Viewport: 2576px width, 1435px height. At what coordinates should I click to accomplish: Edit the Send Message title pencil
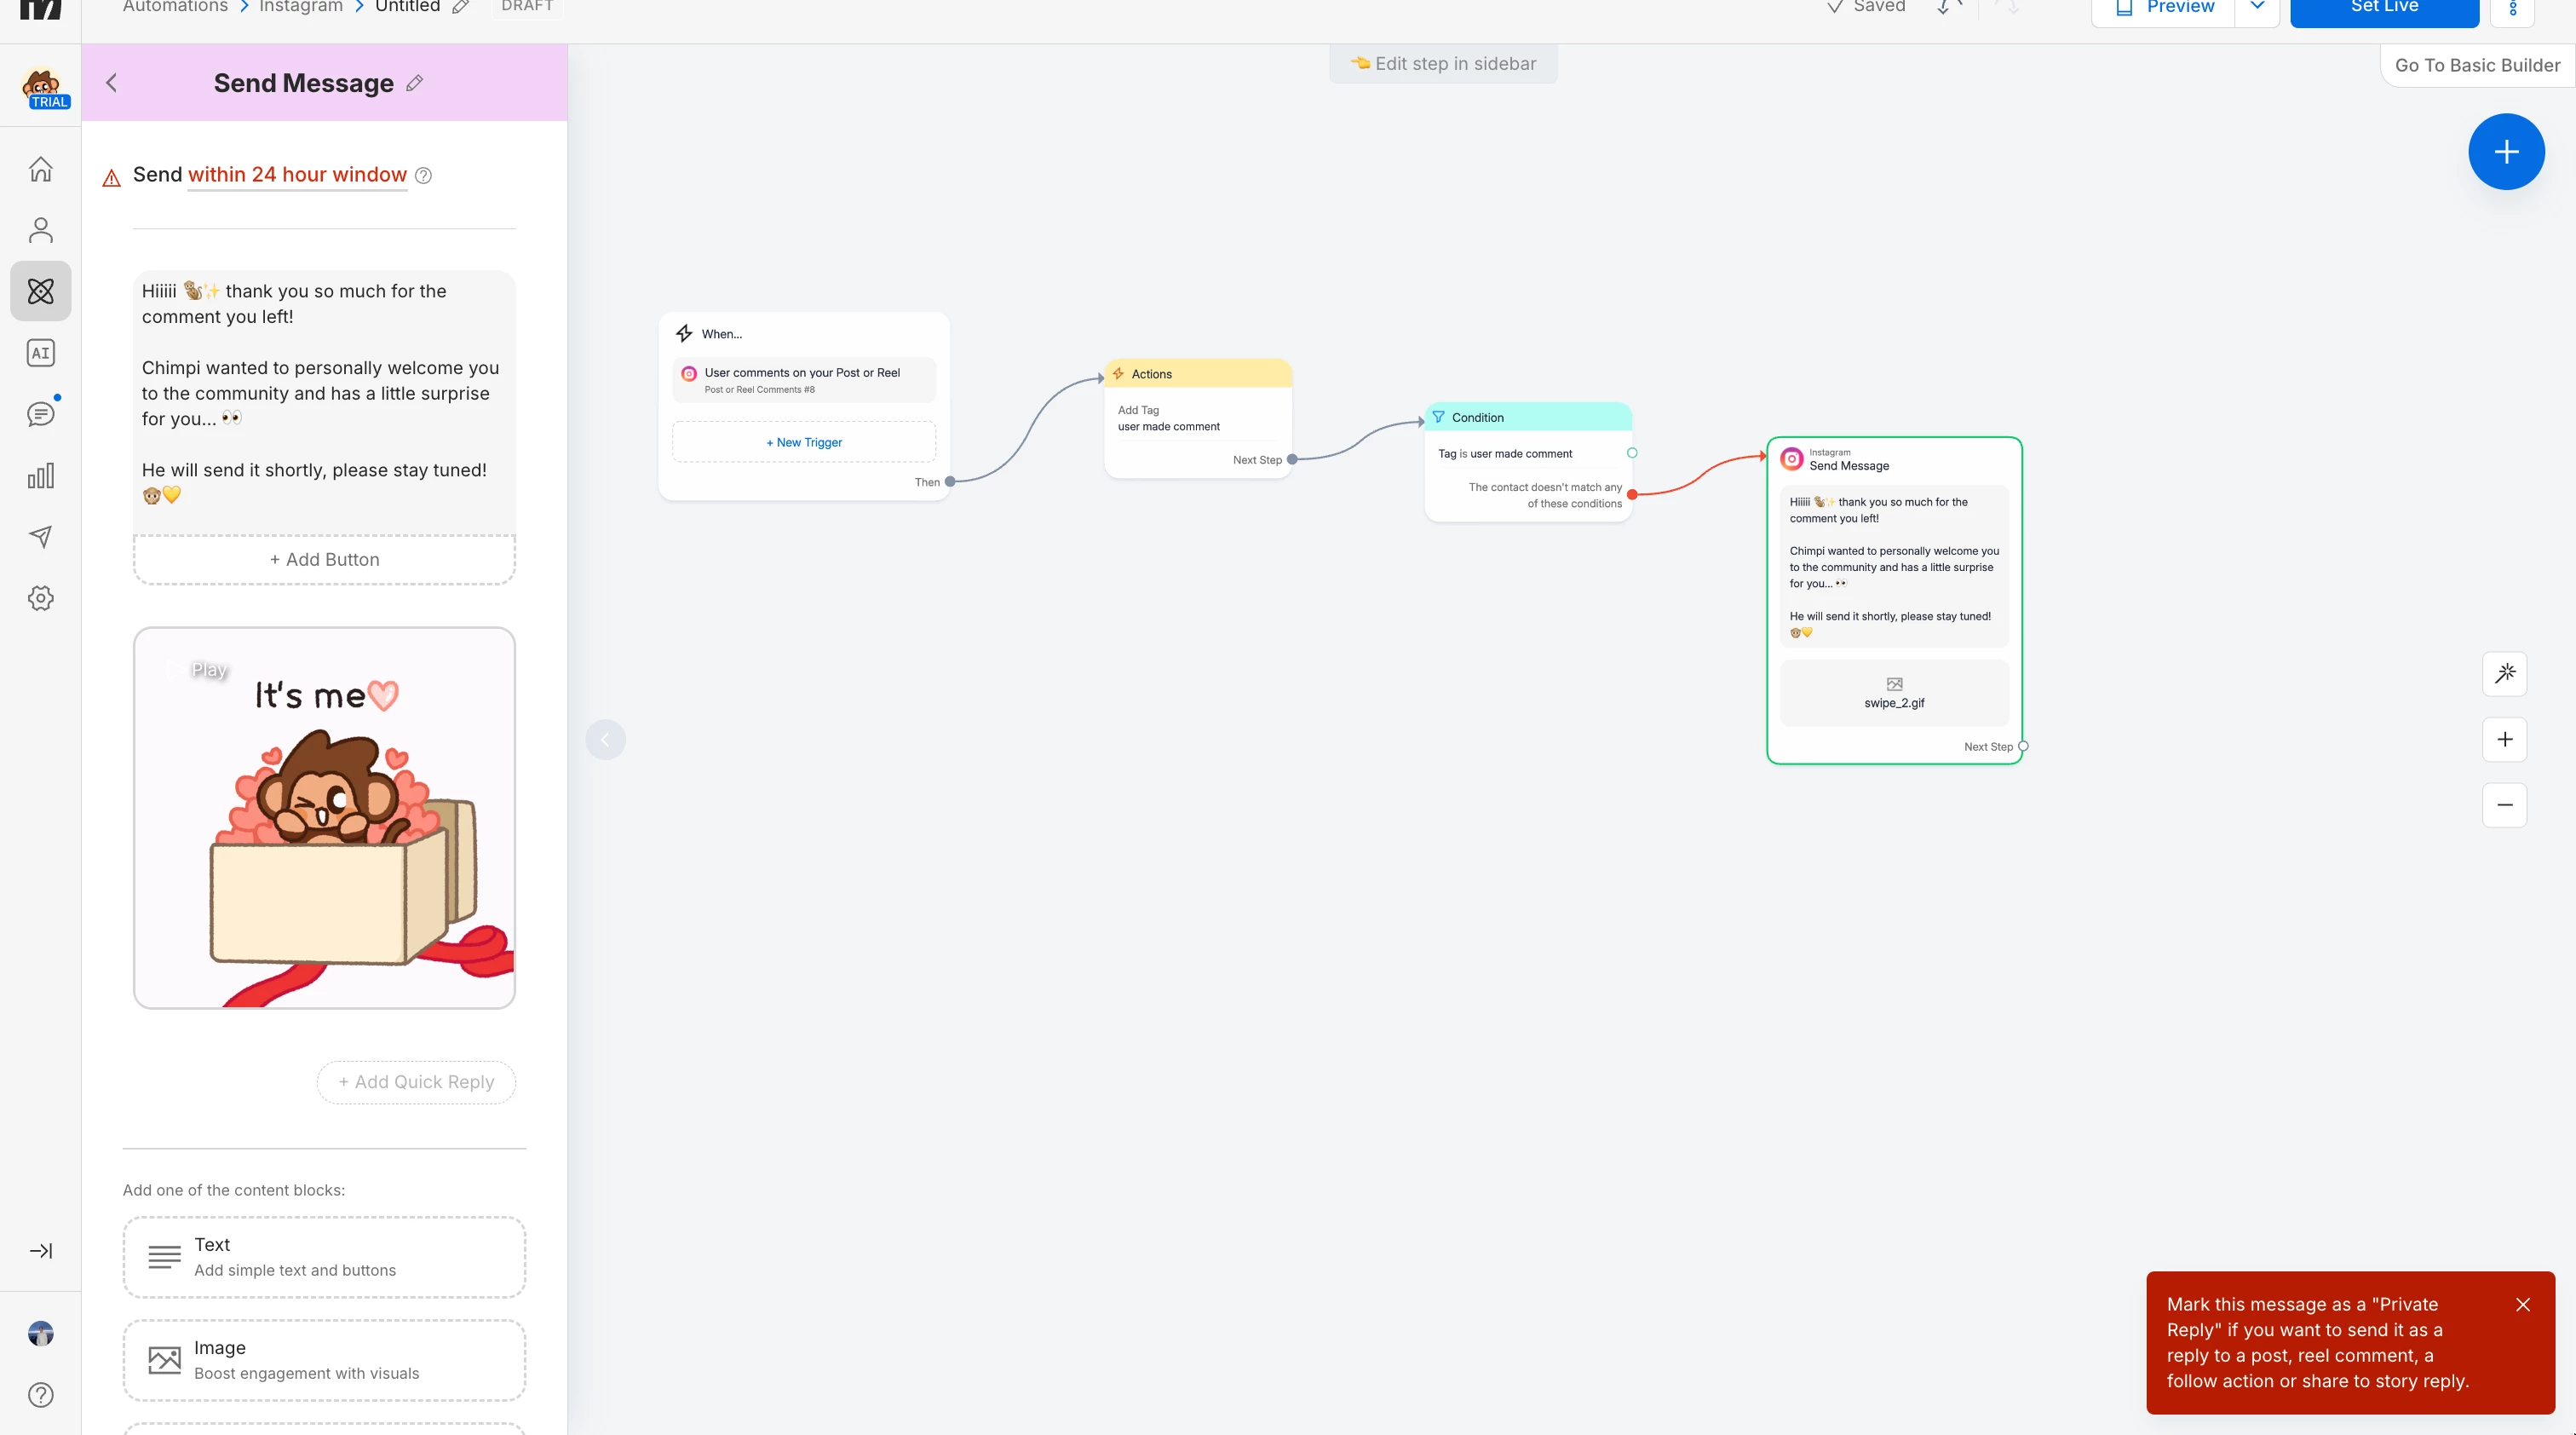(x=414, y=83)
